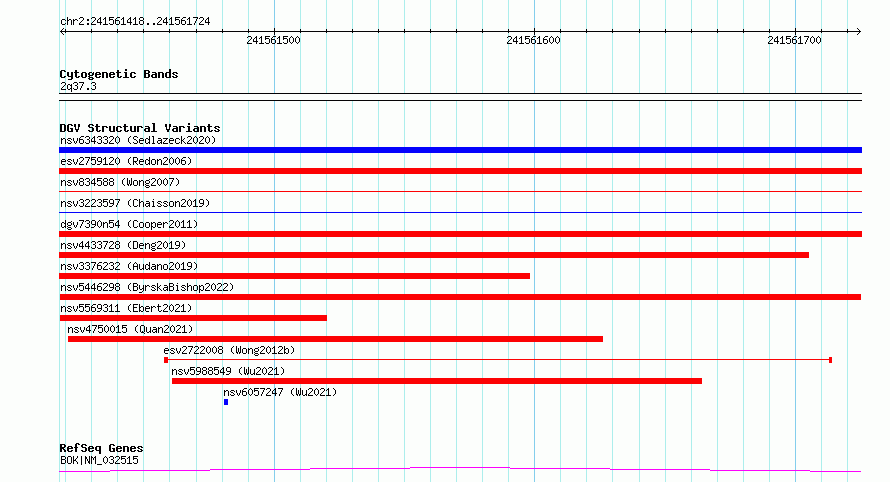Open nsv834588 (Wong2007) variant label
This screenshot has height=482, width=890.
click(120, 182)
